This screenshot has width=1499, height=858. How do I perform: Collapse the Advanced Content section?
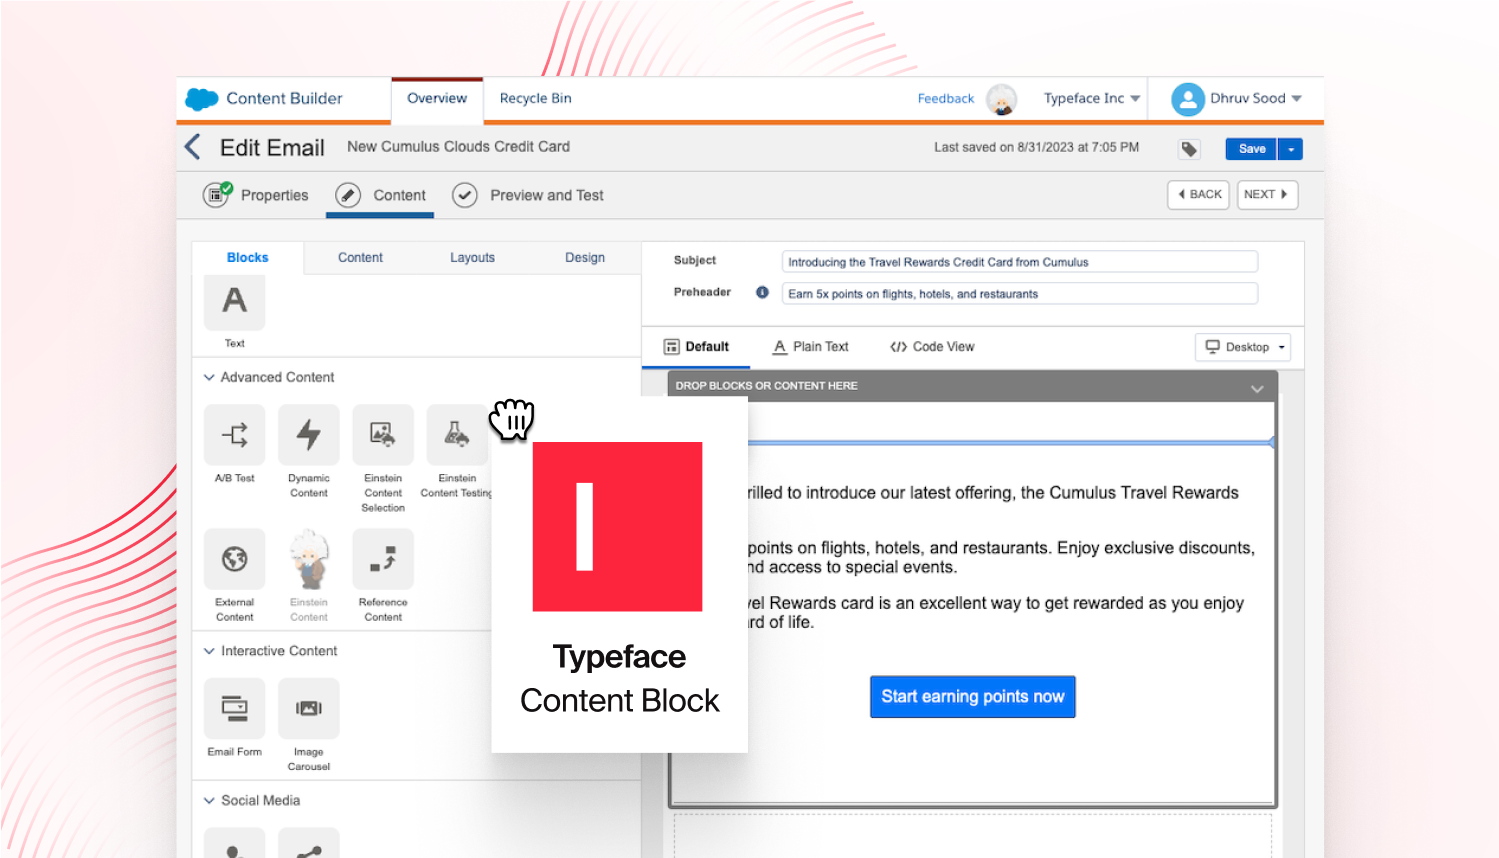[209, 377]
